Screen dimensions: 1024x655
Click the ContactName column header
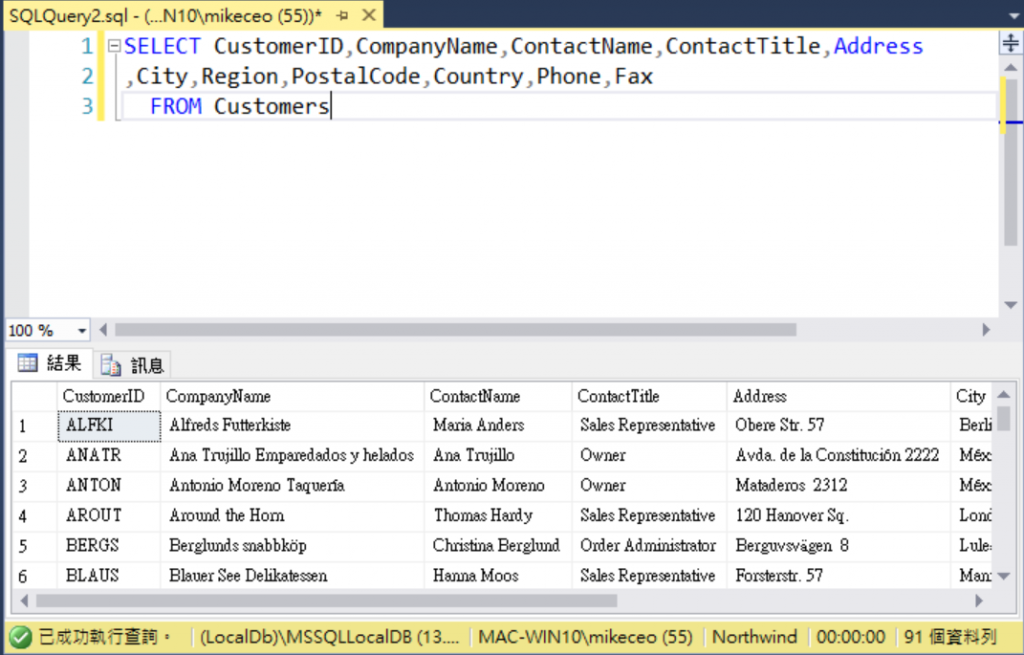pyautogui.click(x=498, y=396)
